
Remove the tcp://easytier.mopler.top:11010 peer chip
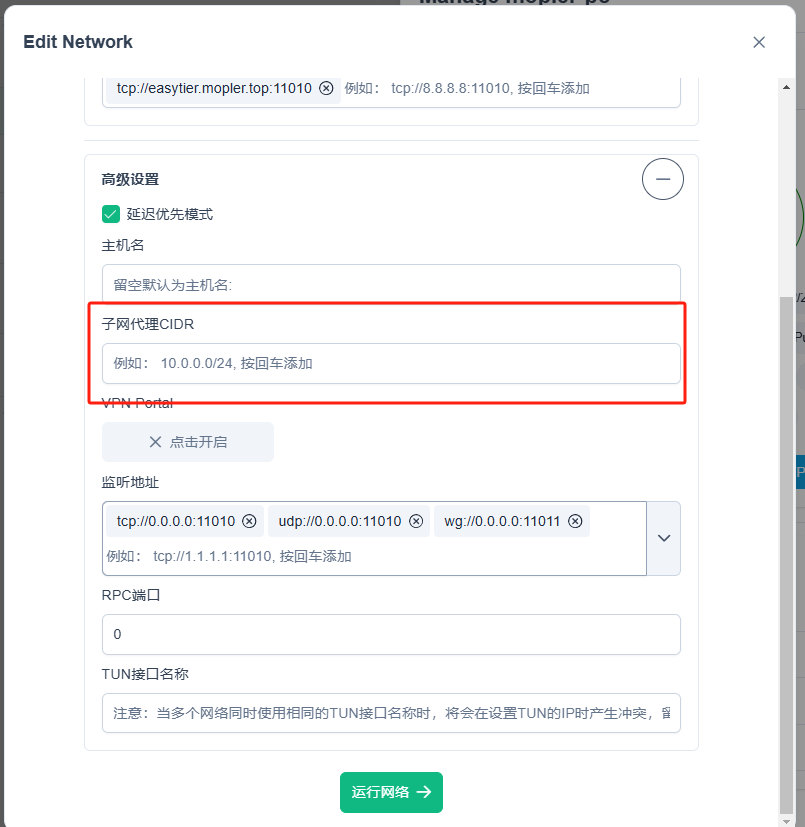(x=326, y=88)
